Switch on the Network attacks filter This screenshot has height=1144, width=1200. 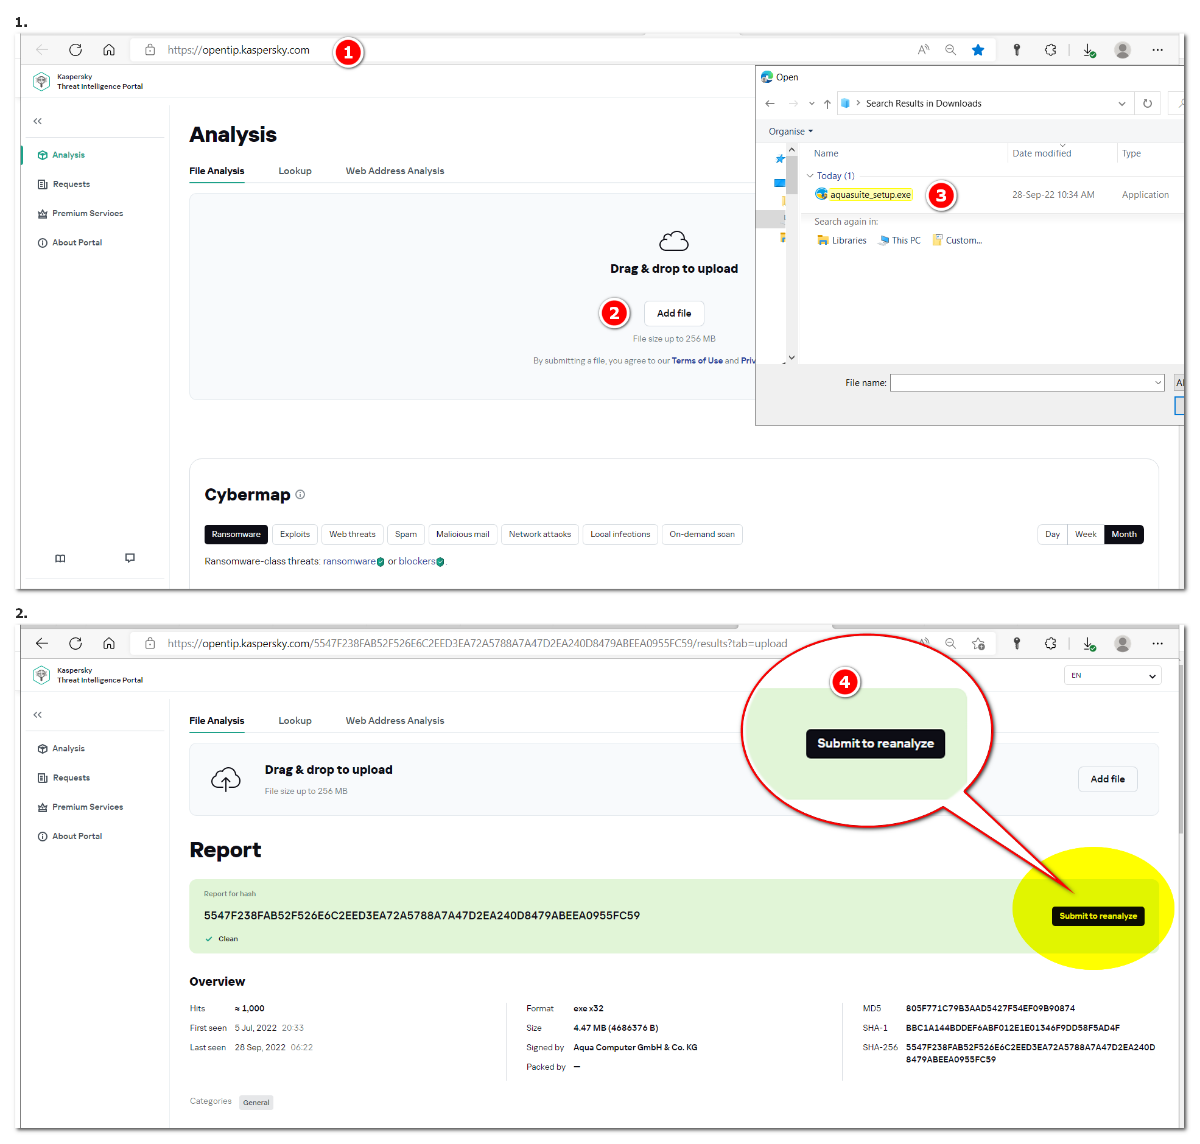point(540,534)
